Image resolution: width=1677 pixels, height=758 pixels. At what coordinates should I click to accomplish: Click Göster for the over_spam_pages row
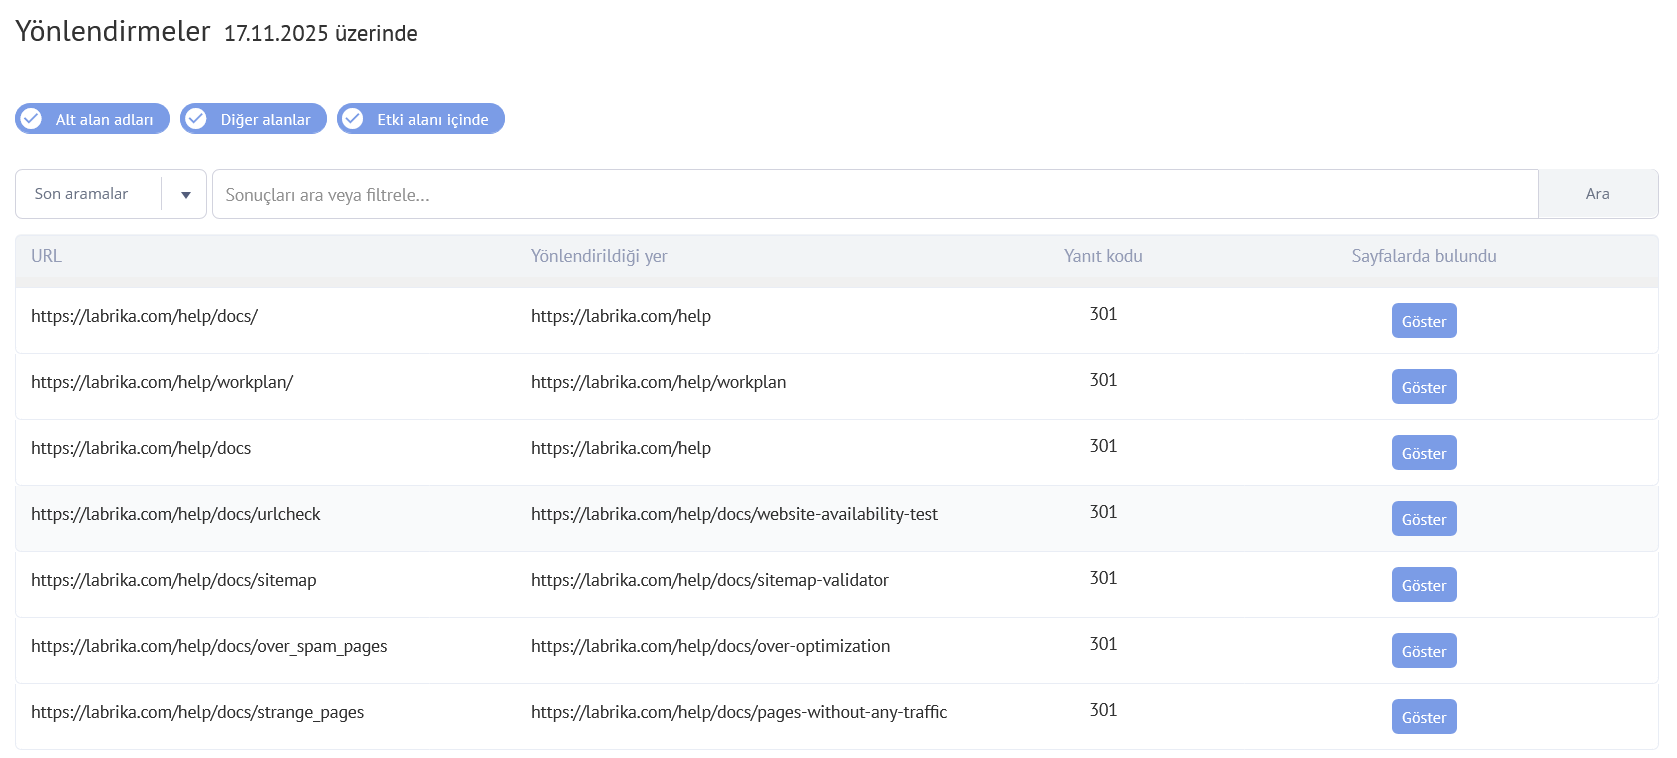point(1423,651)
